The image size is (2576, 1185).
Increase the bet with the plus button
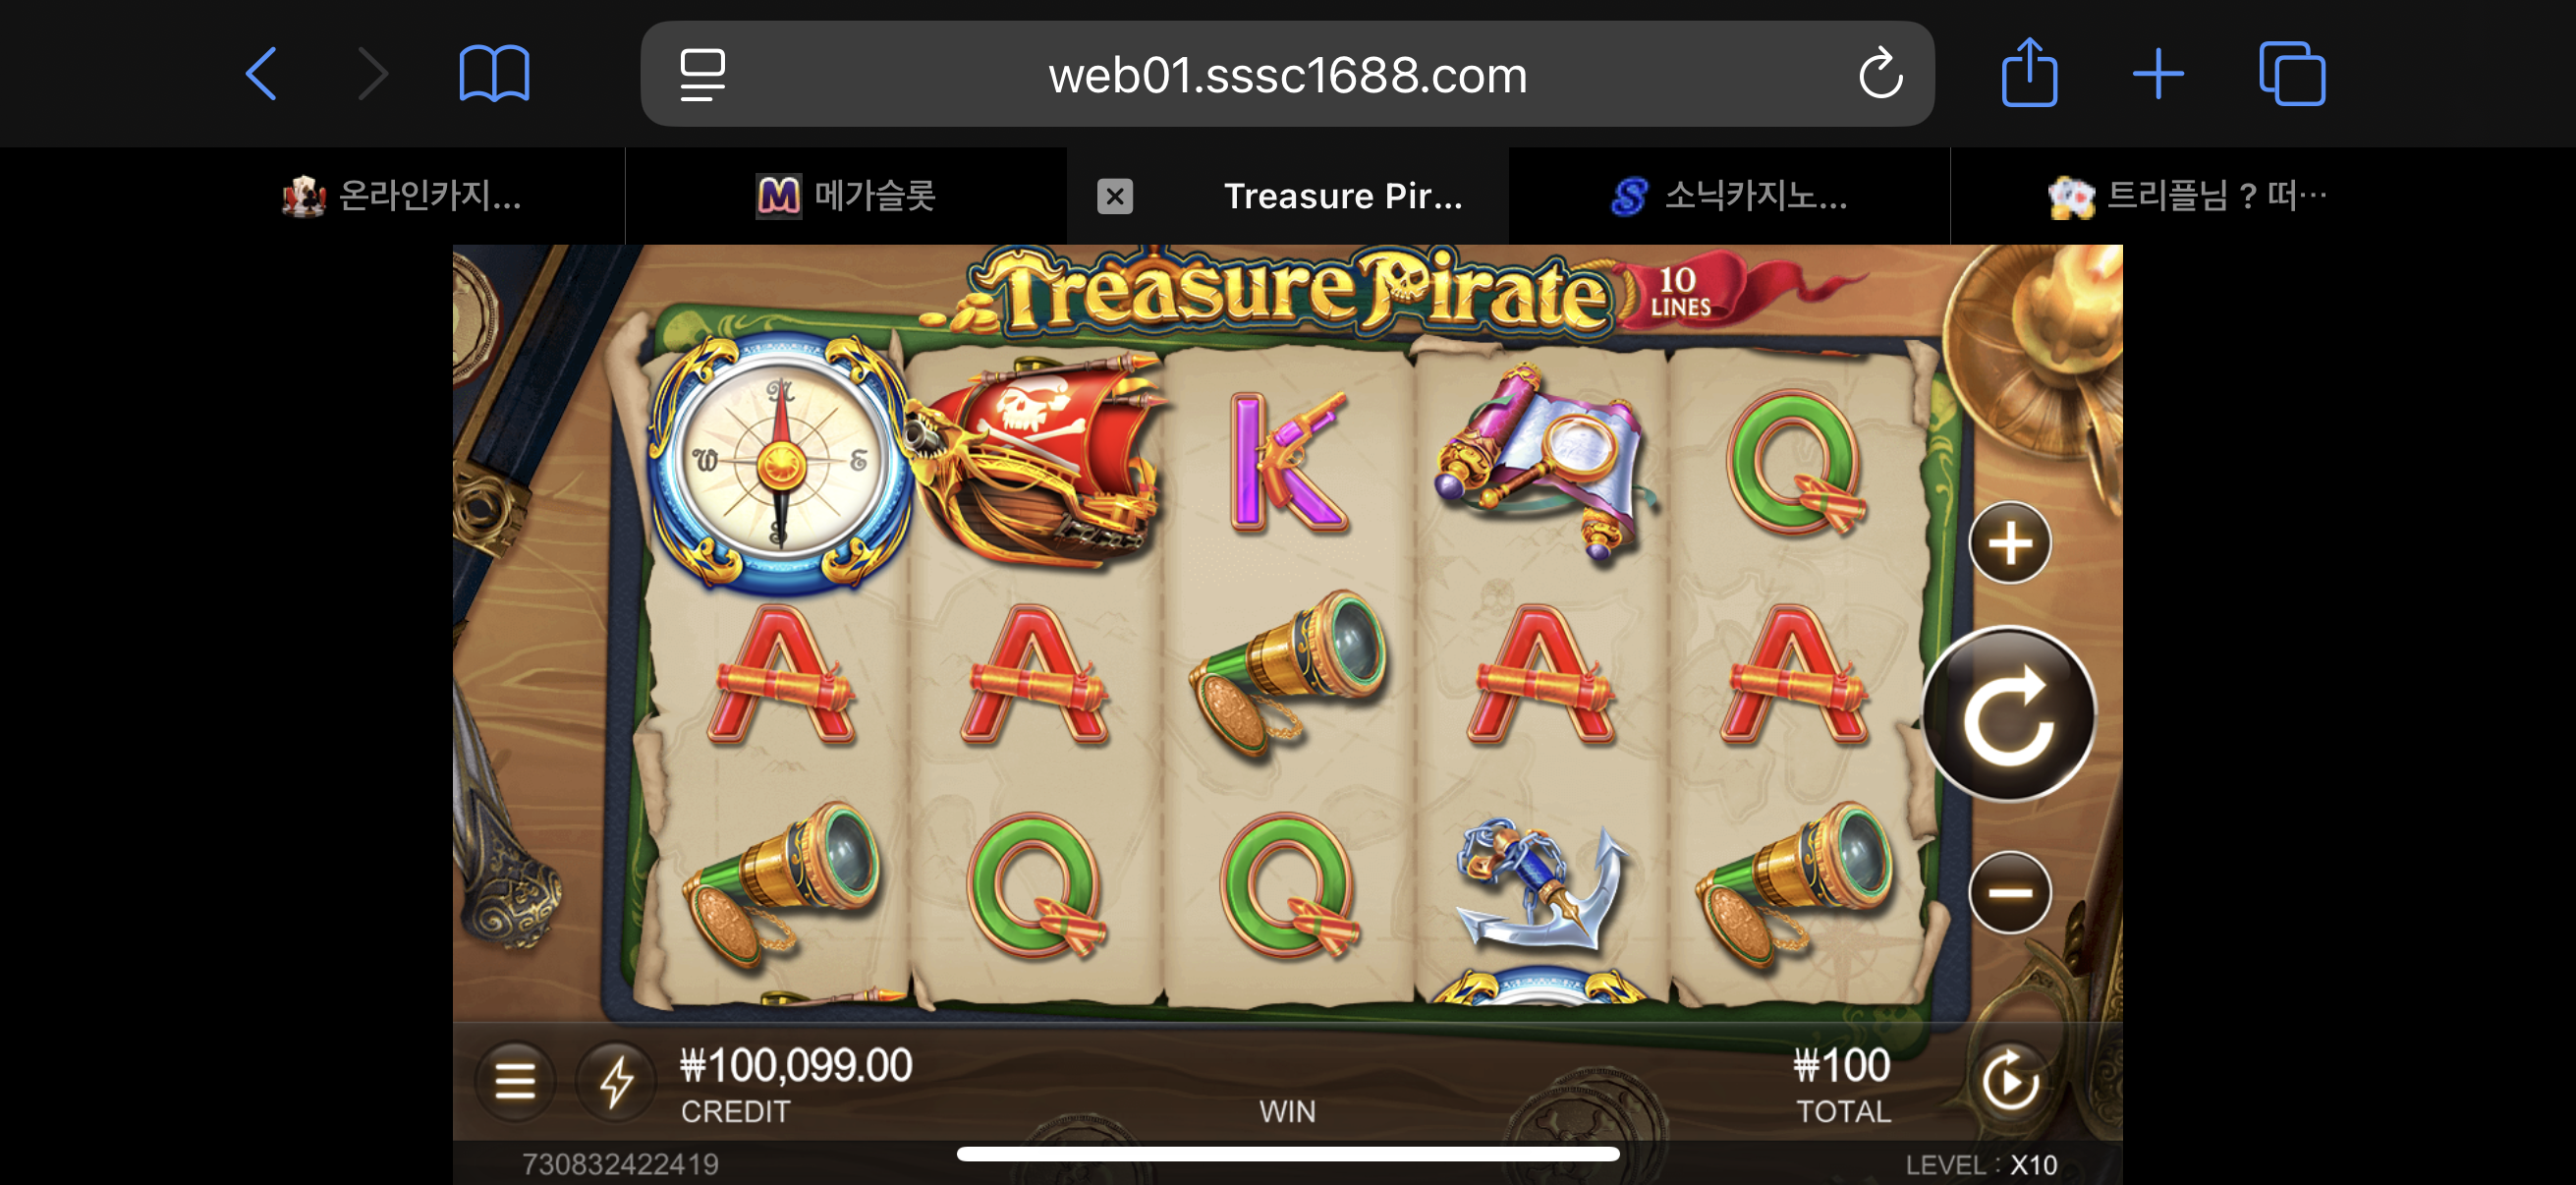point(2010,543)
